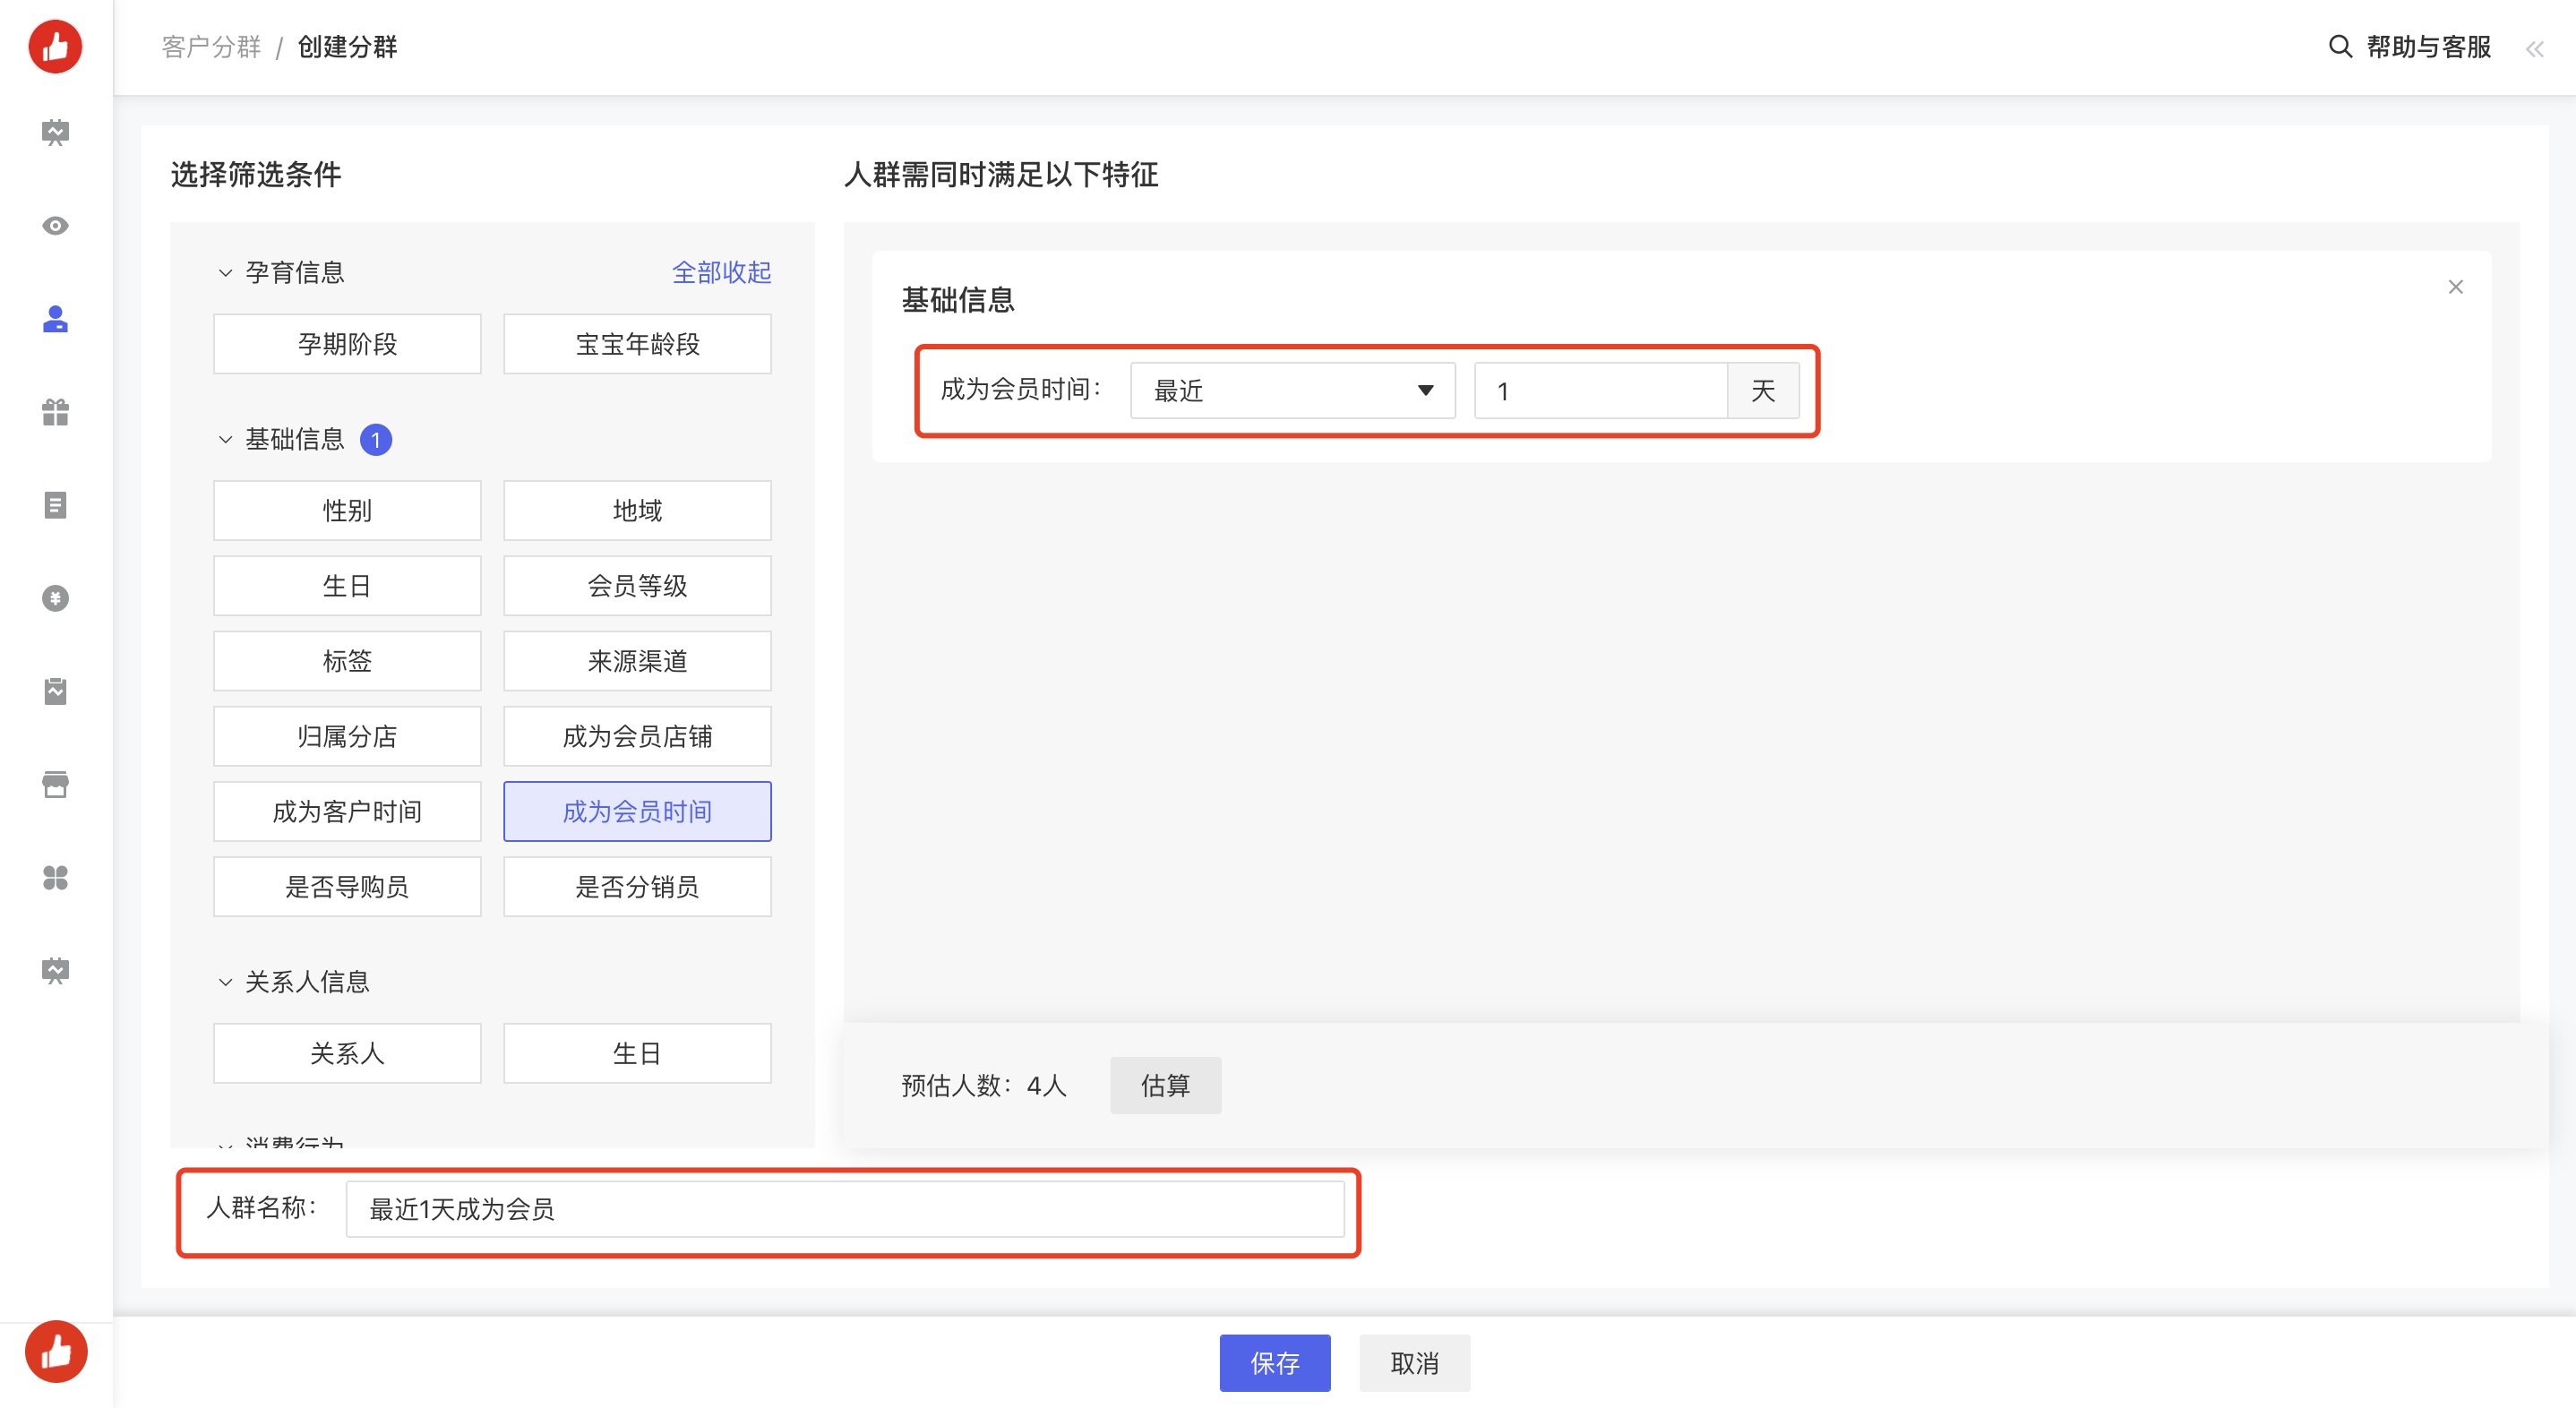
Task: Click the 预估人数：4人 text
Action: point(984,1085)
